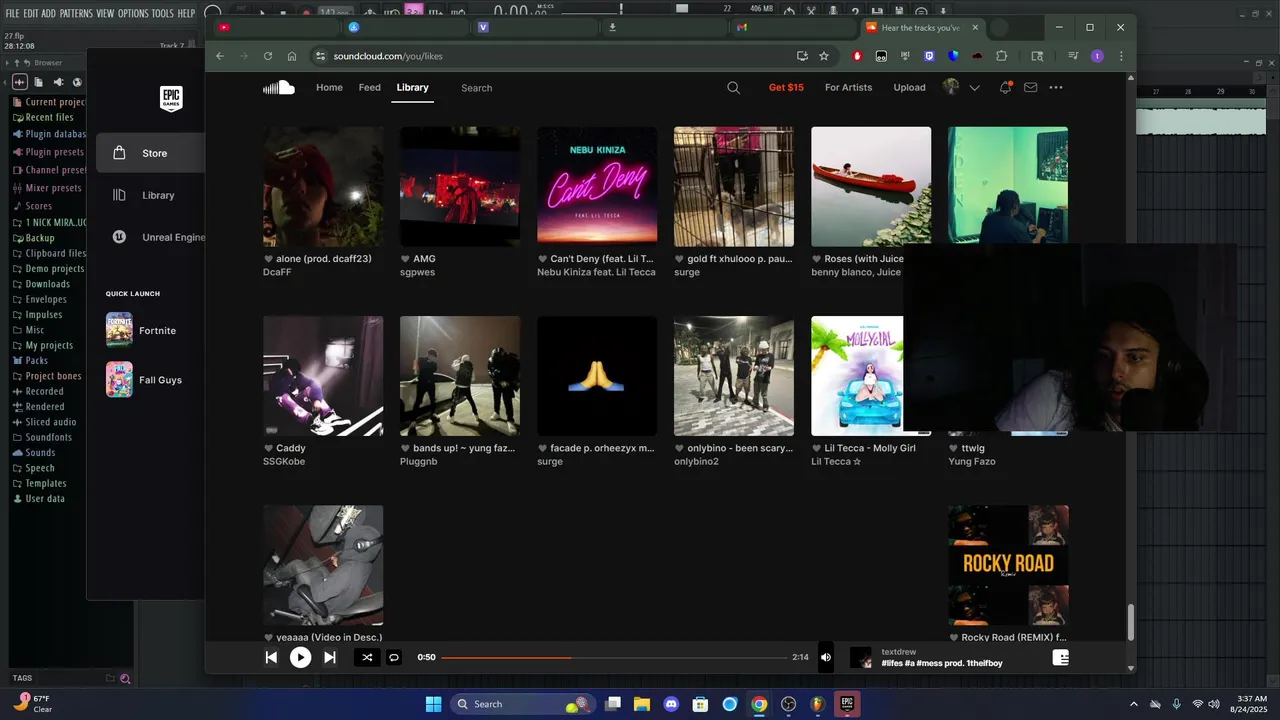The image size is (1280, 720).
Task: Close the SoundCloud tab
Action: pos(975,27)
